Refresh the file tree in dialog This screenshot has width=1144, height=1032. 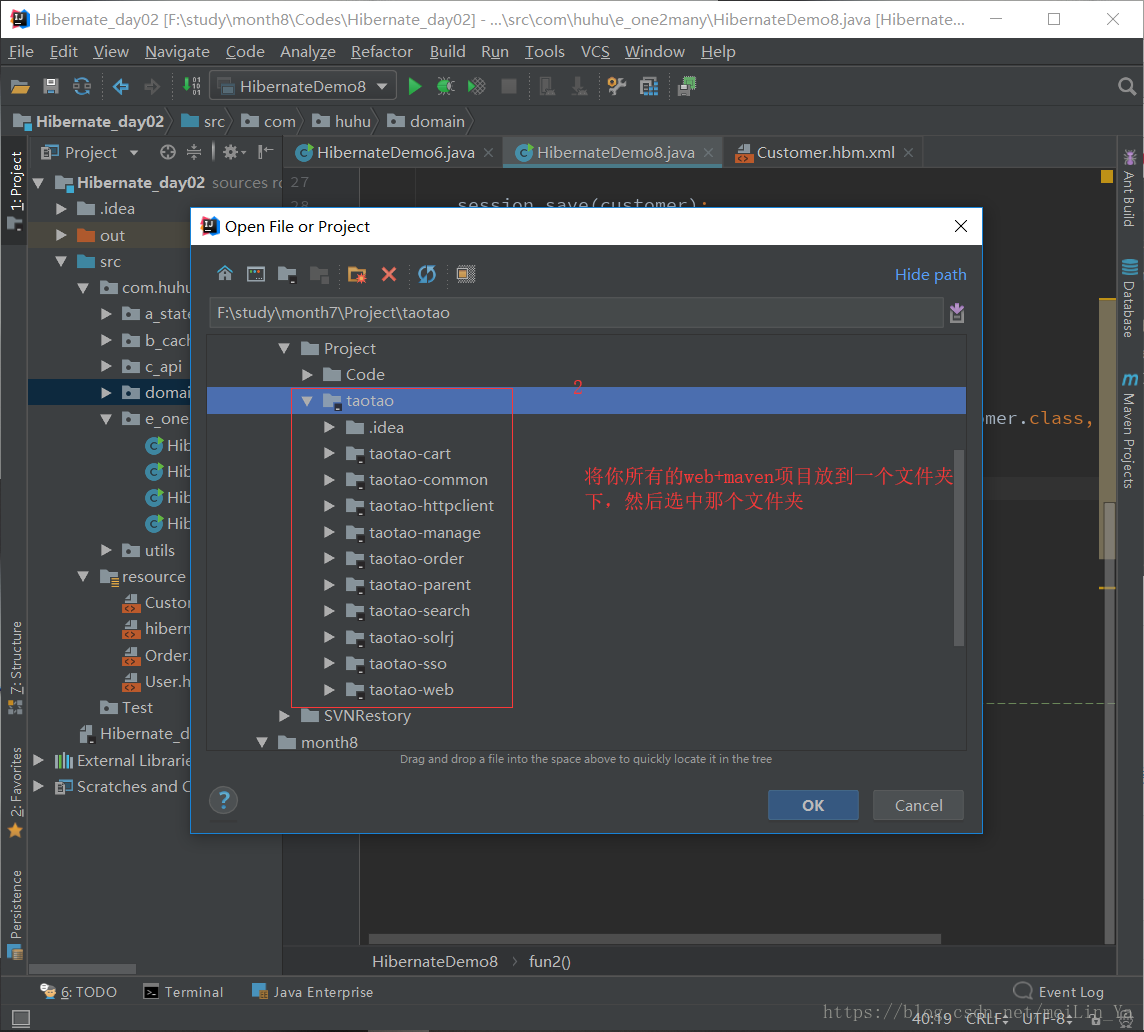427,274
